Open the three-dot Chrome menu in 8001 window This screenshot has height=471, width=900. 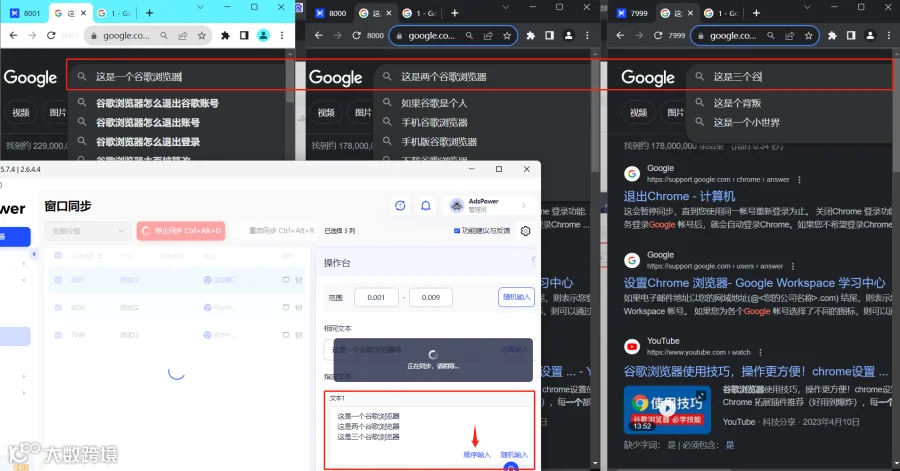tap(282, 36)
